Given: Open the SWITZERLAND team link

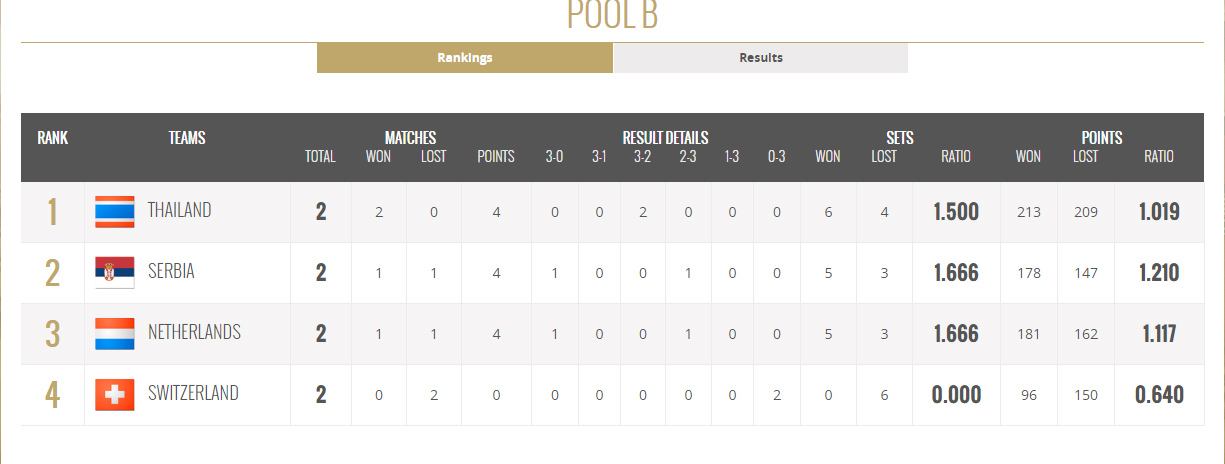Looking at the screenshot, I should tap(193, 393).
